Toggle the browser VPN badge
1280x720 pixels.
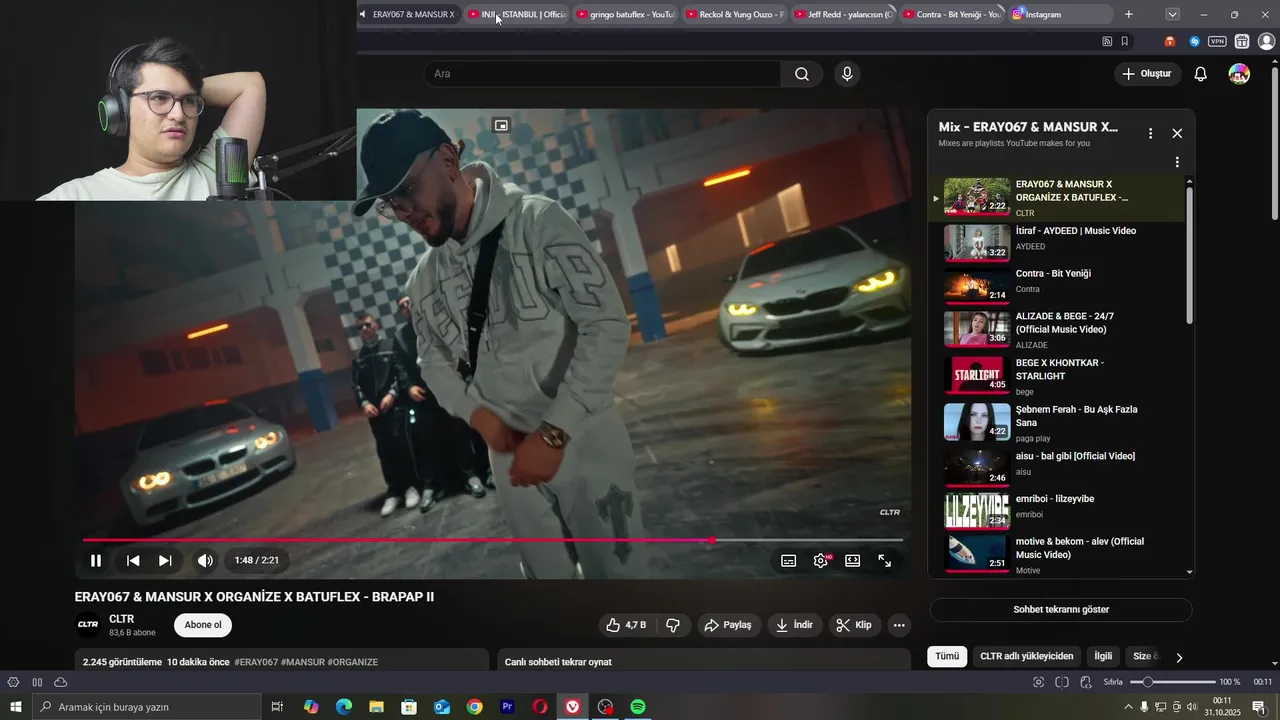[1217, 42]
